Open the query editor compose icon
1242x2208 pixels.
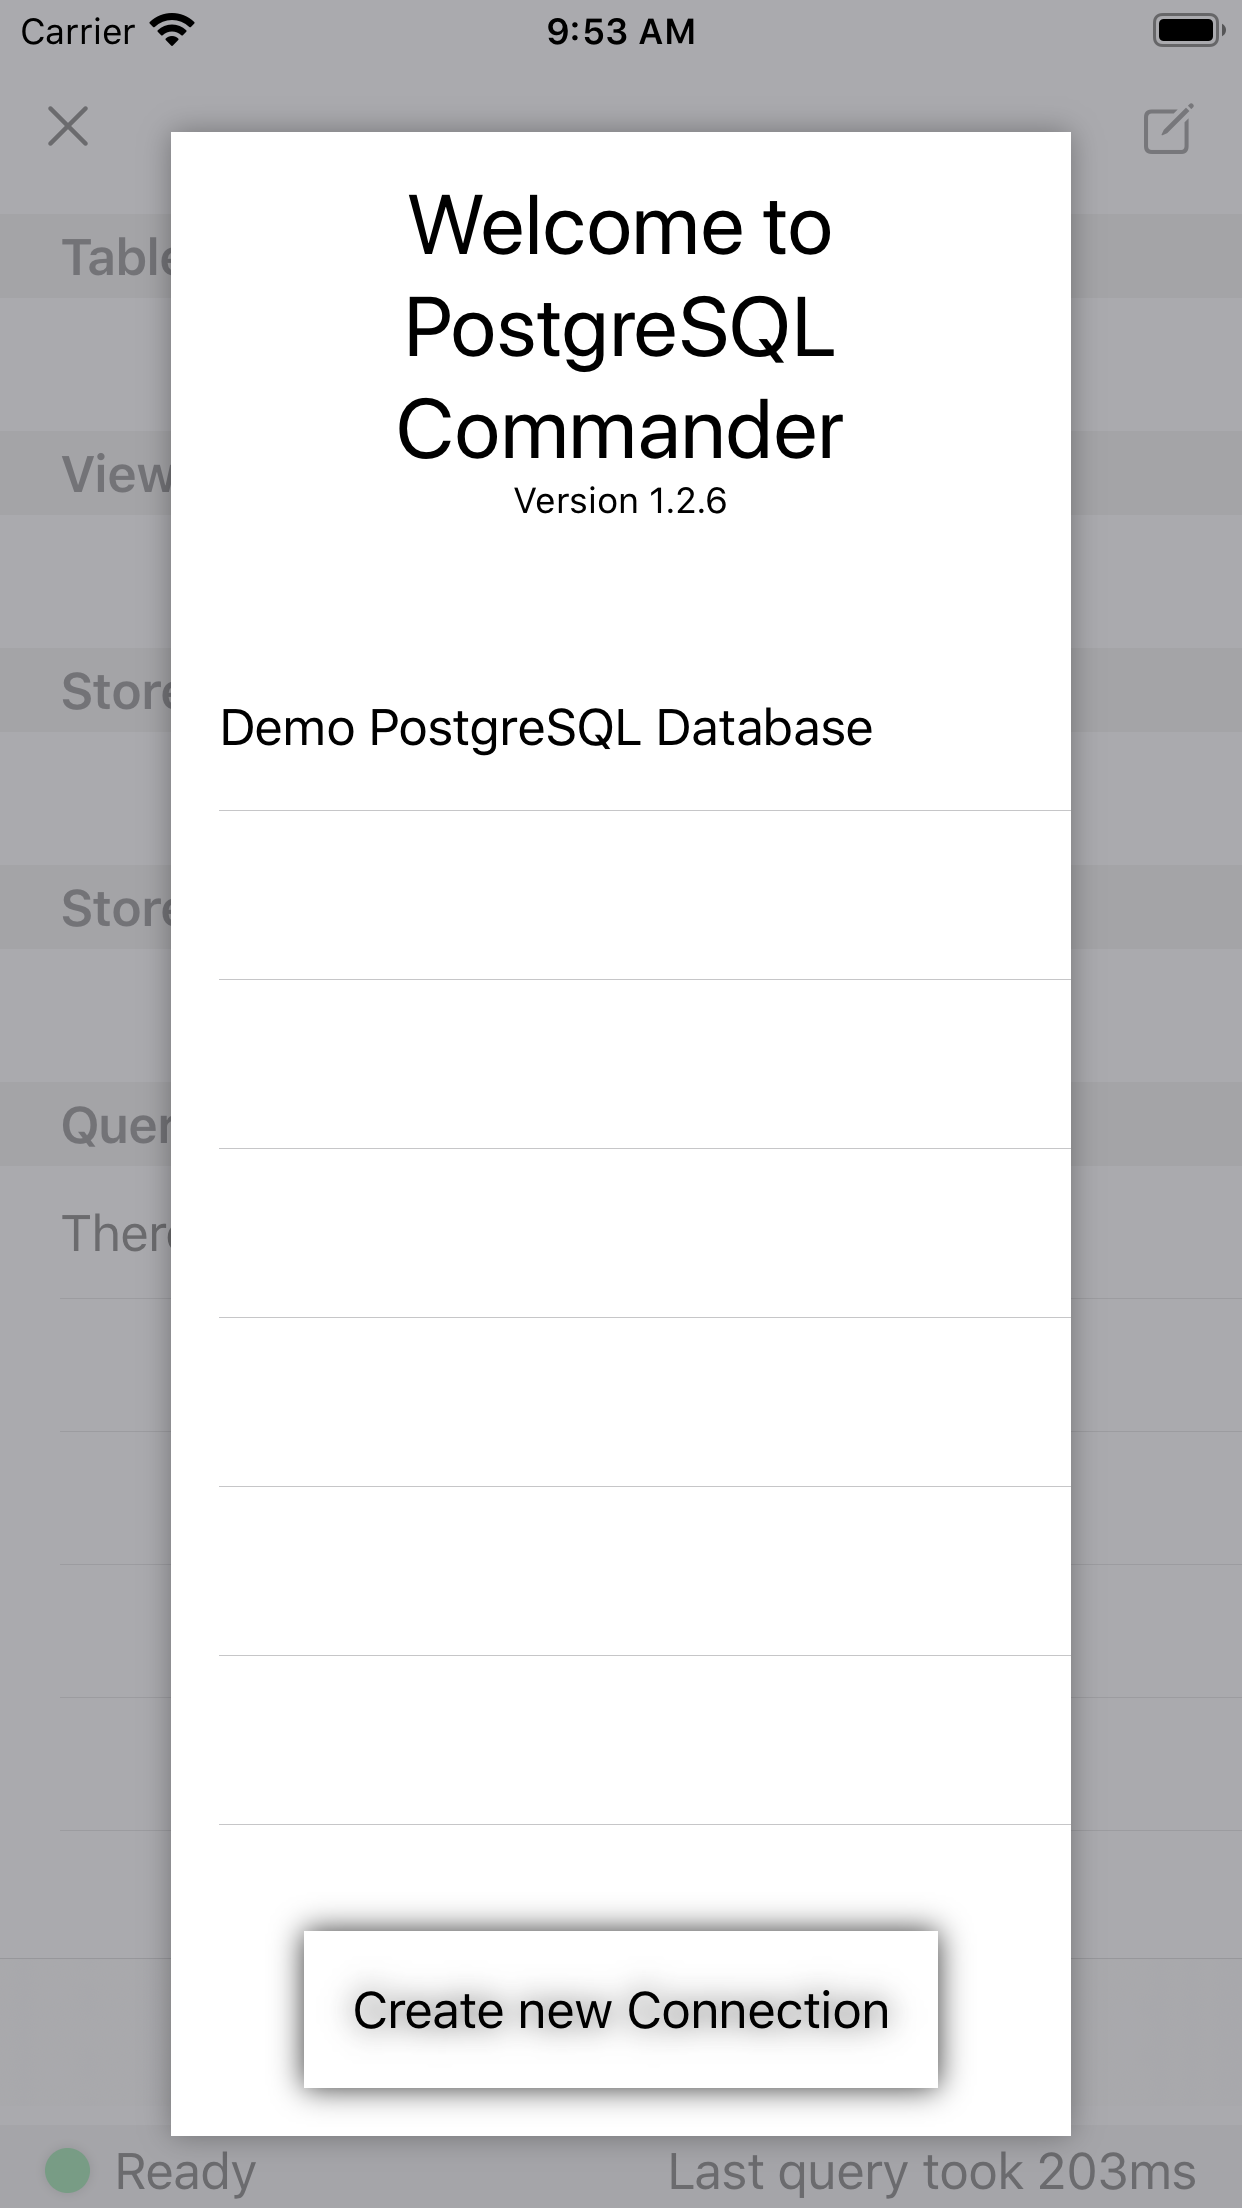[1168, 128]
